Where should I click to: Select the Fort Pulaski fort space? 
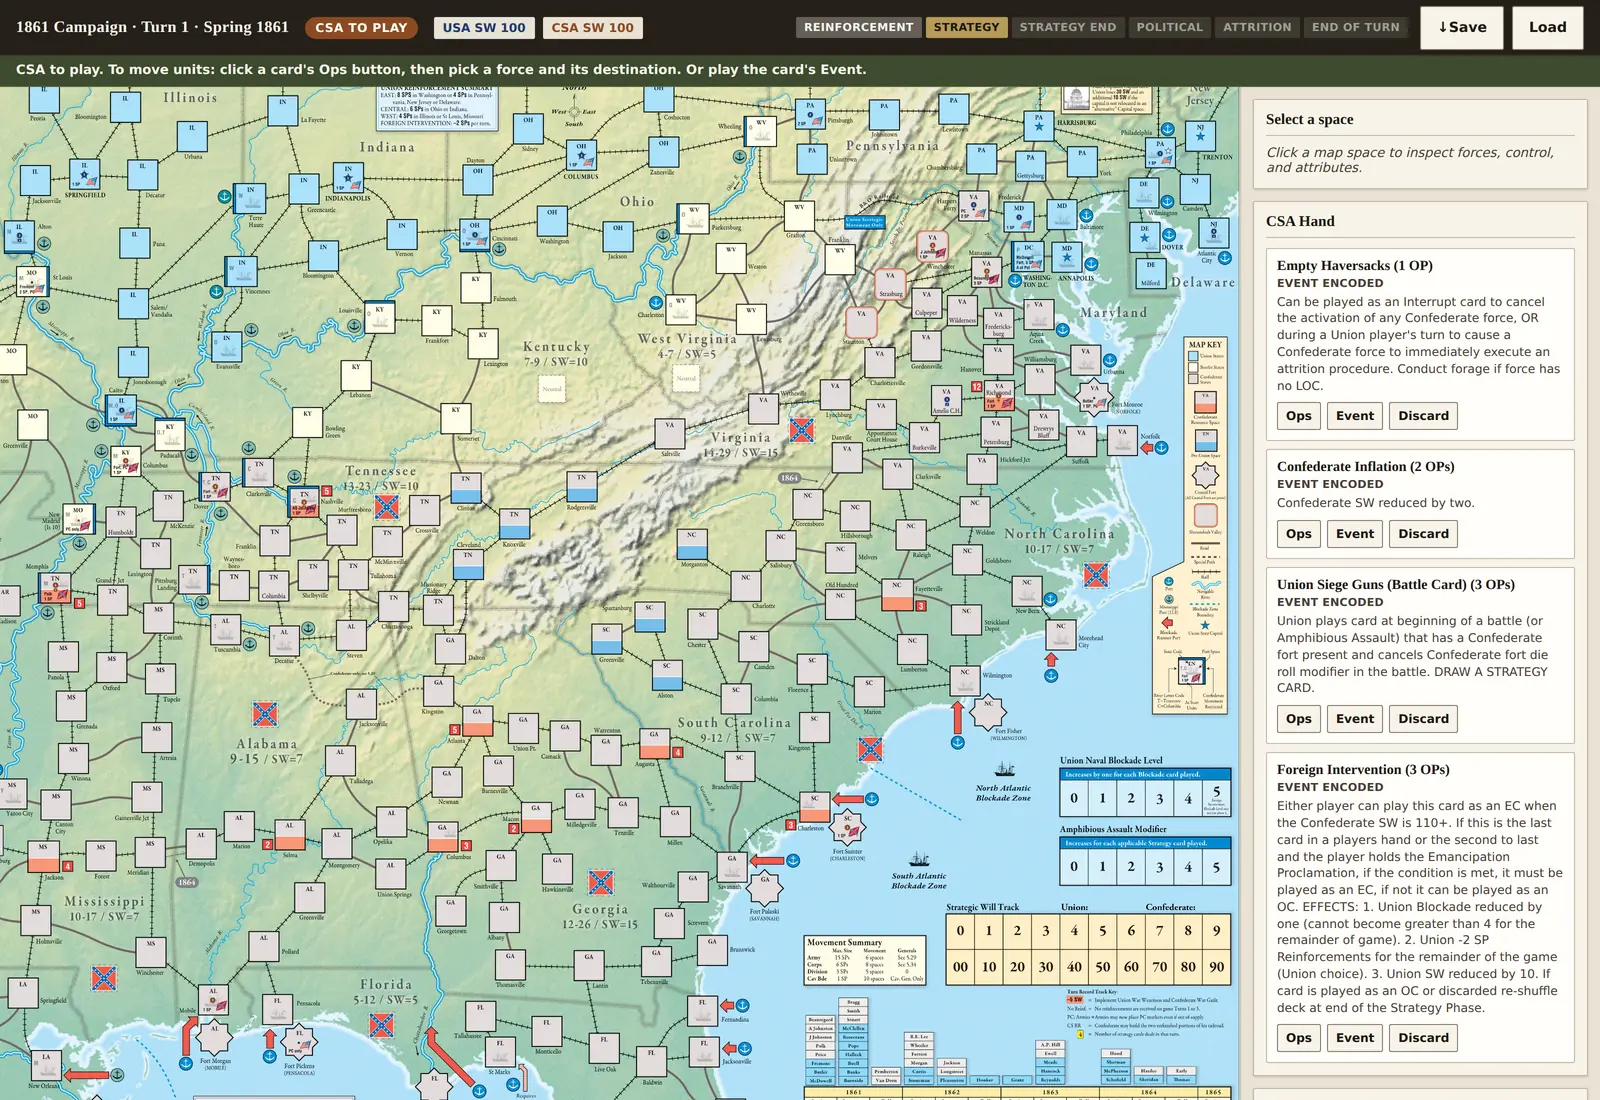click(x=765, y=888)
